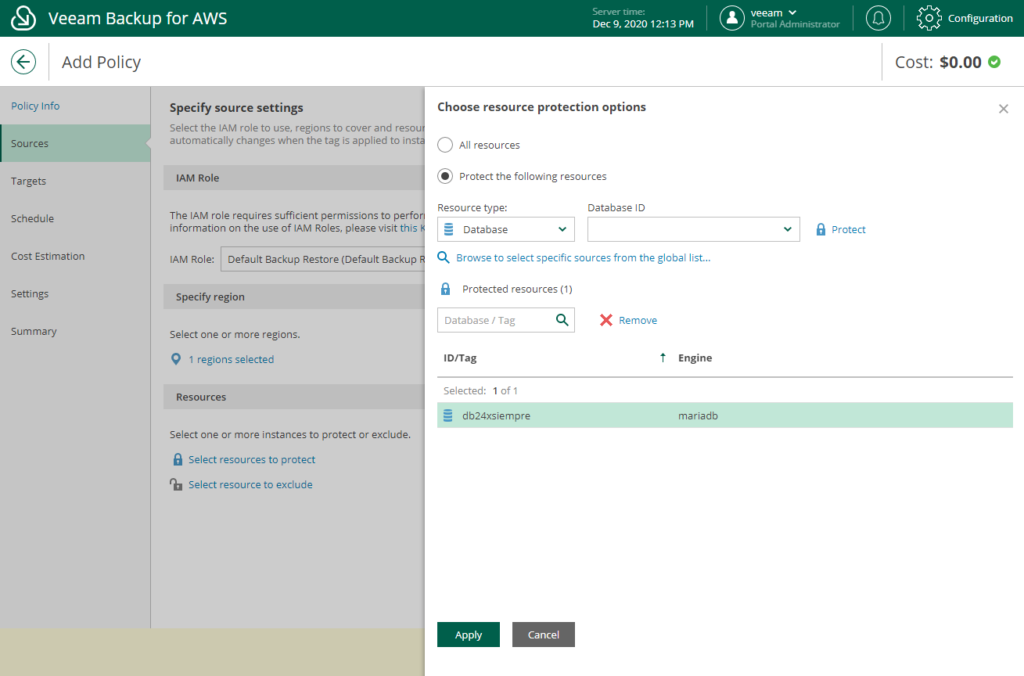
Task: Click Select resource to exclude link
Action: pos(251,484)
